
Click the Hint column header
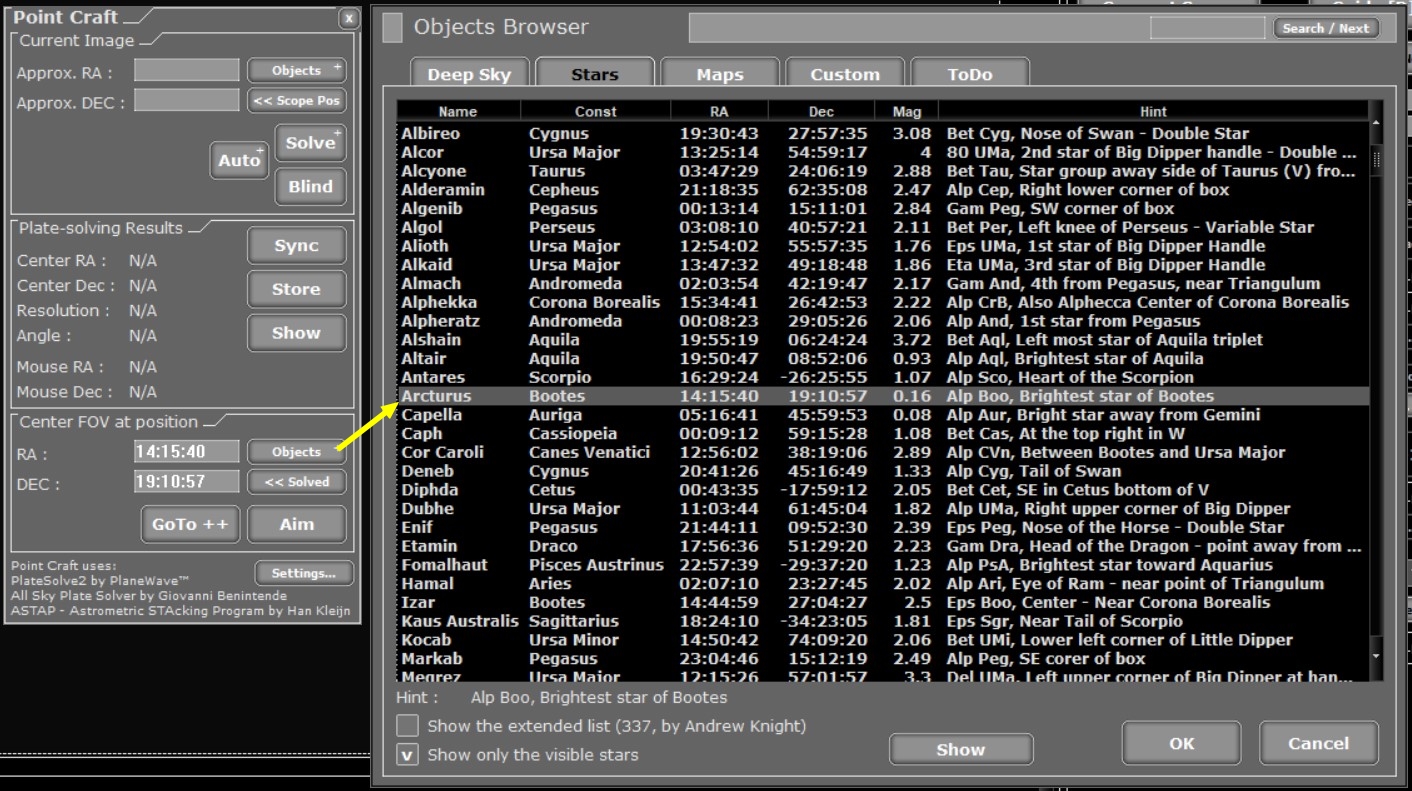[x=1153, y=112]
